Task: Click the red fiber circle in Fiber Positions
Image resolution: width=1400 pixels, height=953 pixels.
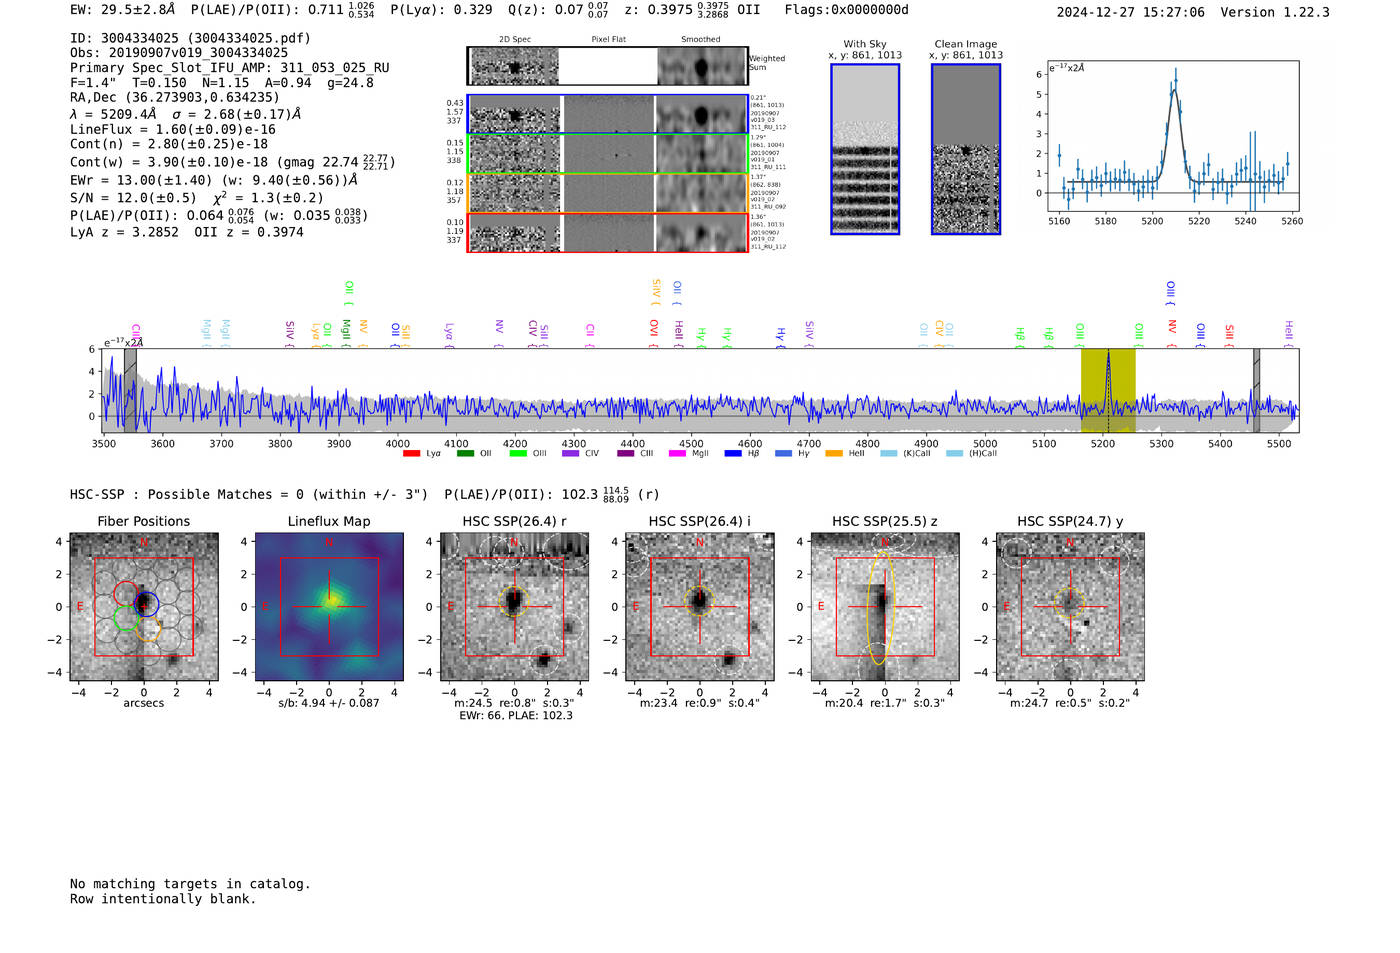Action: coord(126,594)
